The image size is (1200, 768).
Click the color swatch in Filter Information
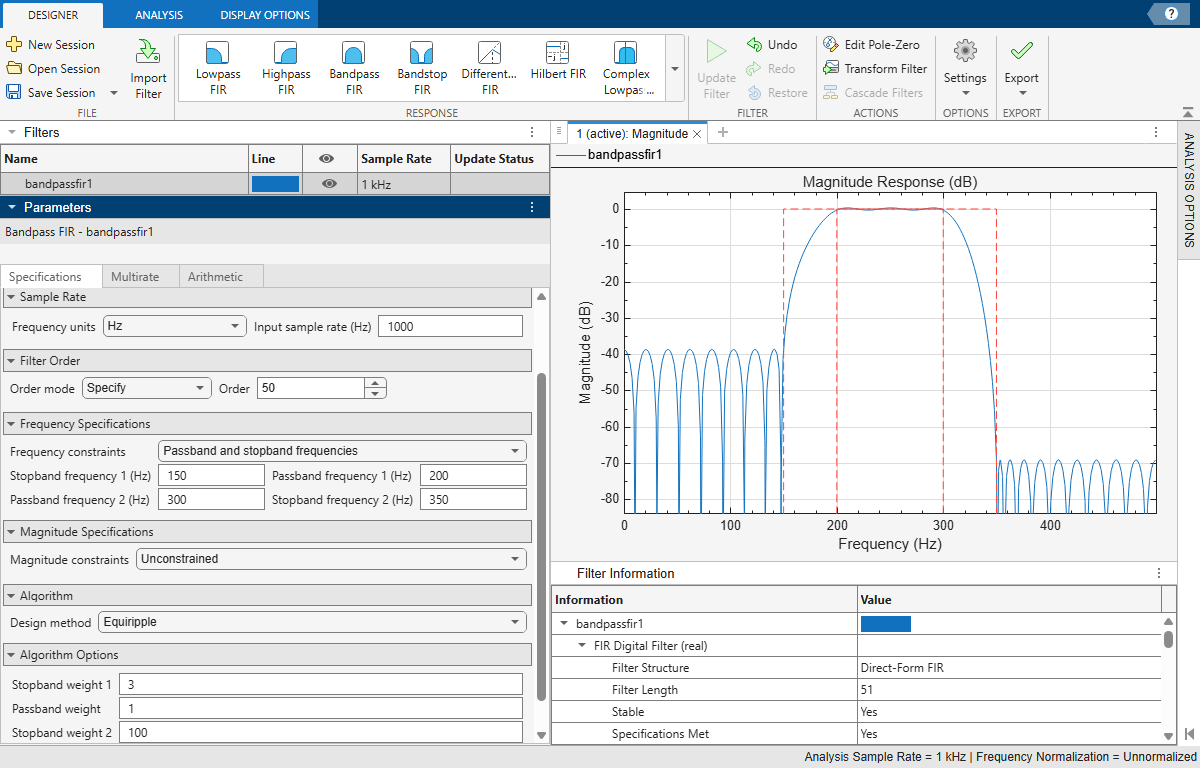(x=885, y=624)
